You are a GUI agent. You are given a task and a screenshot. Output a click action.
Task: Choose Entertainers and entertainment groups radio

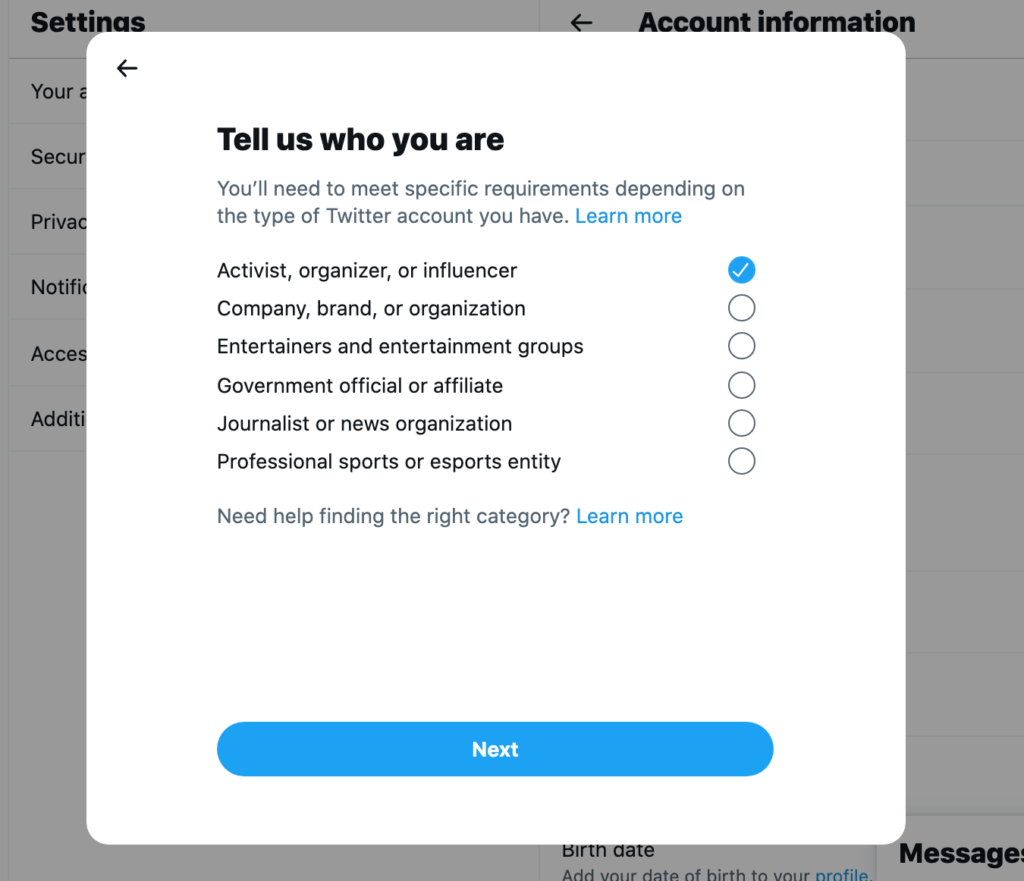[x=741, y=346]
